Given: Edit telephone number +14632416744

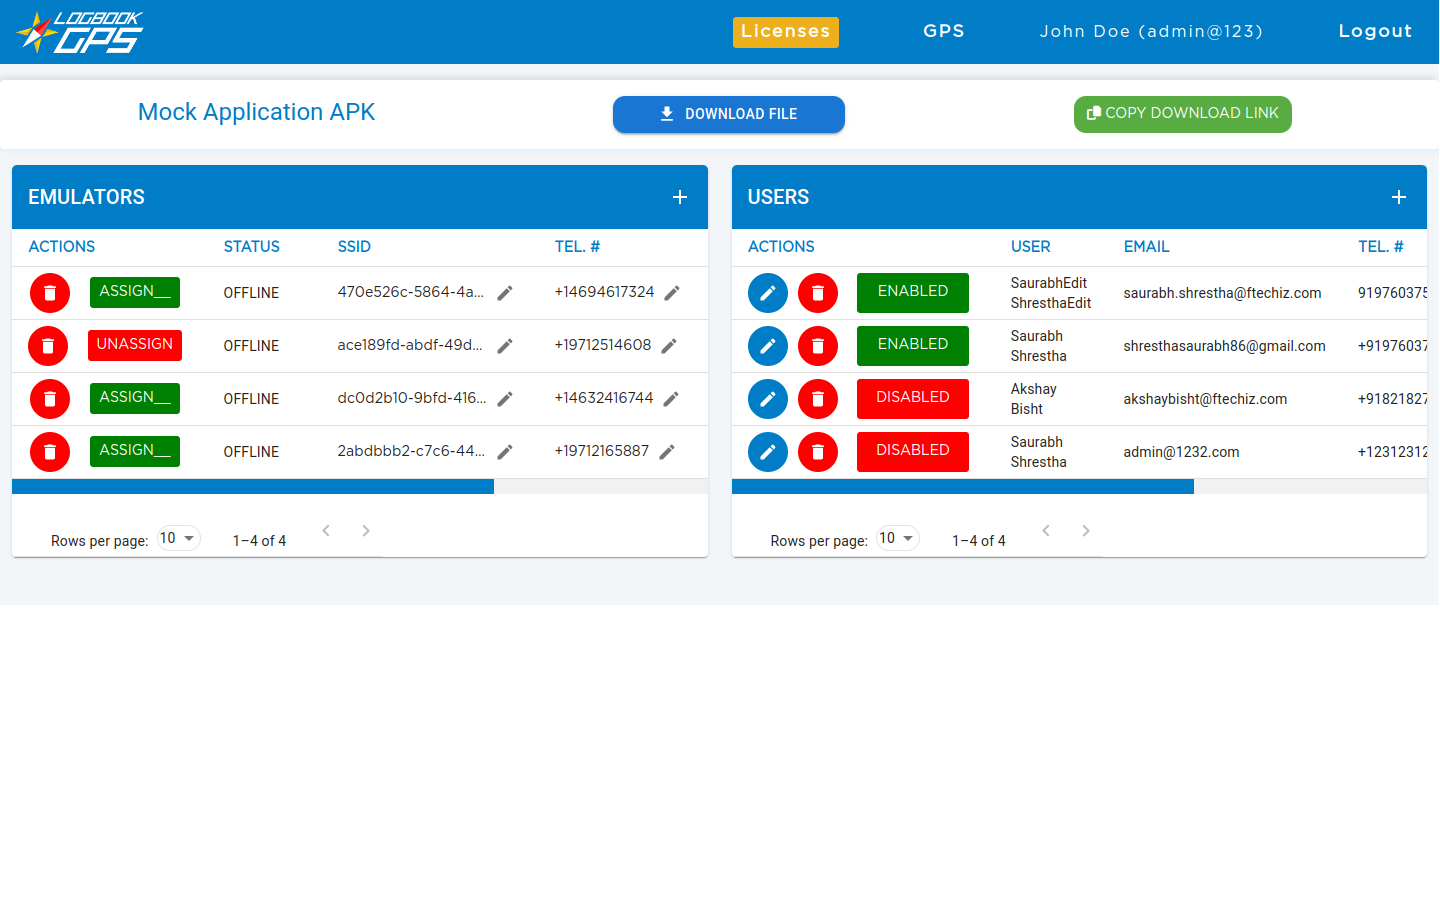Looking at the screenshot, I should click(671, 399).
